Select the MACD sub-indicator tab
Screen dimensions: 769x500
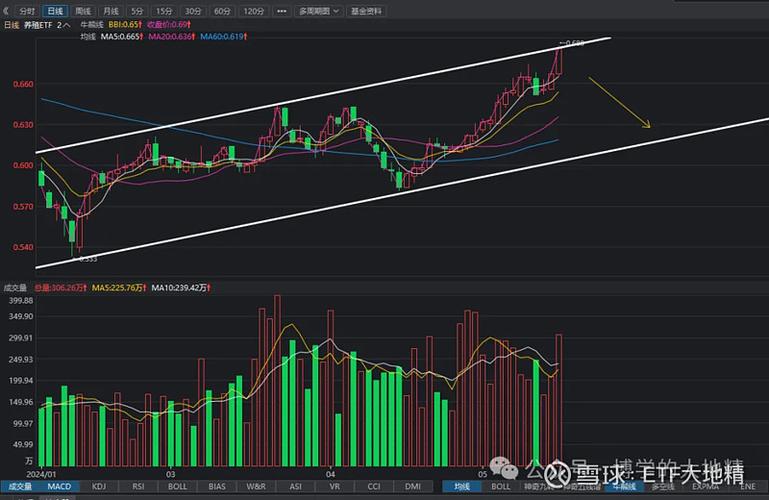(59, 486)
